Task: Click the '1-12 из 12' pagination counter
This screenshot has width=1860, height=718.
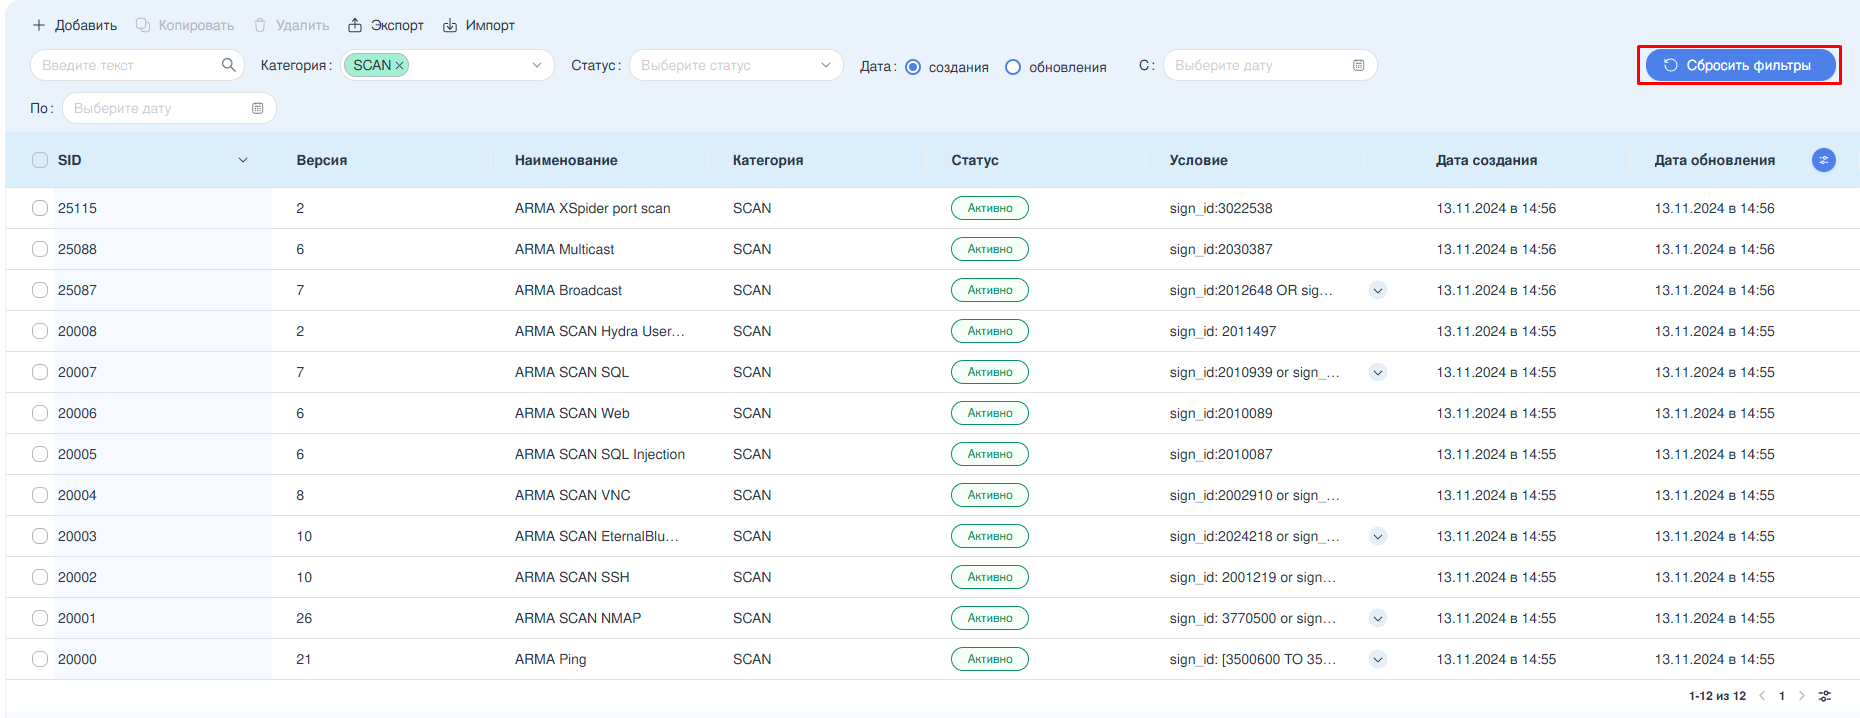Action: [1717, 696]
